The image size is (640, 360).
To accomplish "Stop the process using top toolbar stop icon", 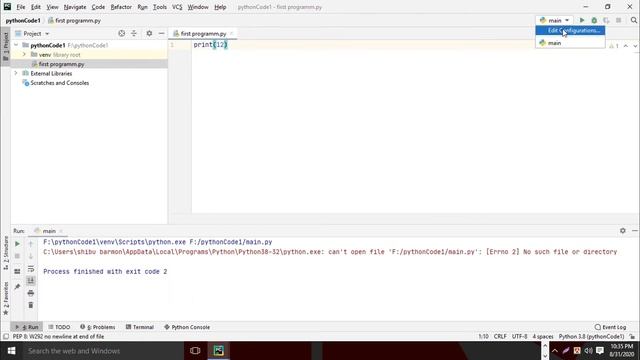I will tap(619, 20).
